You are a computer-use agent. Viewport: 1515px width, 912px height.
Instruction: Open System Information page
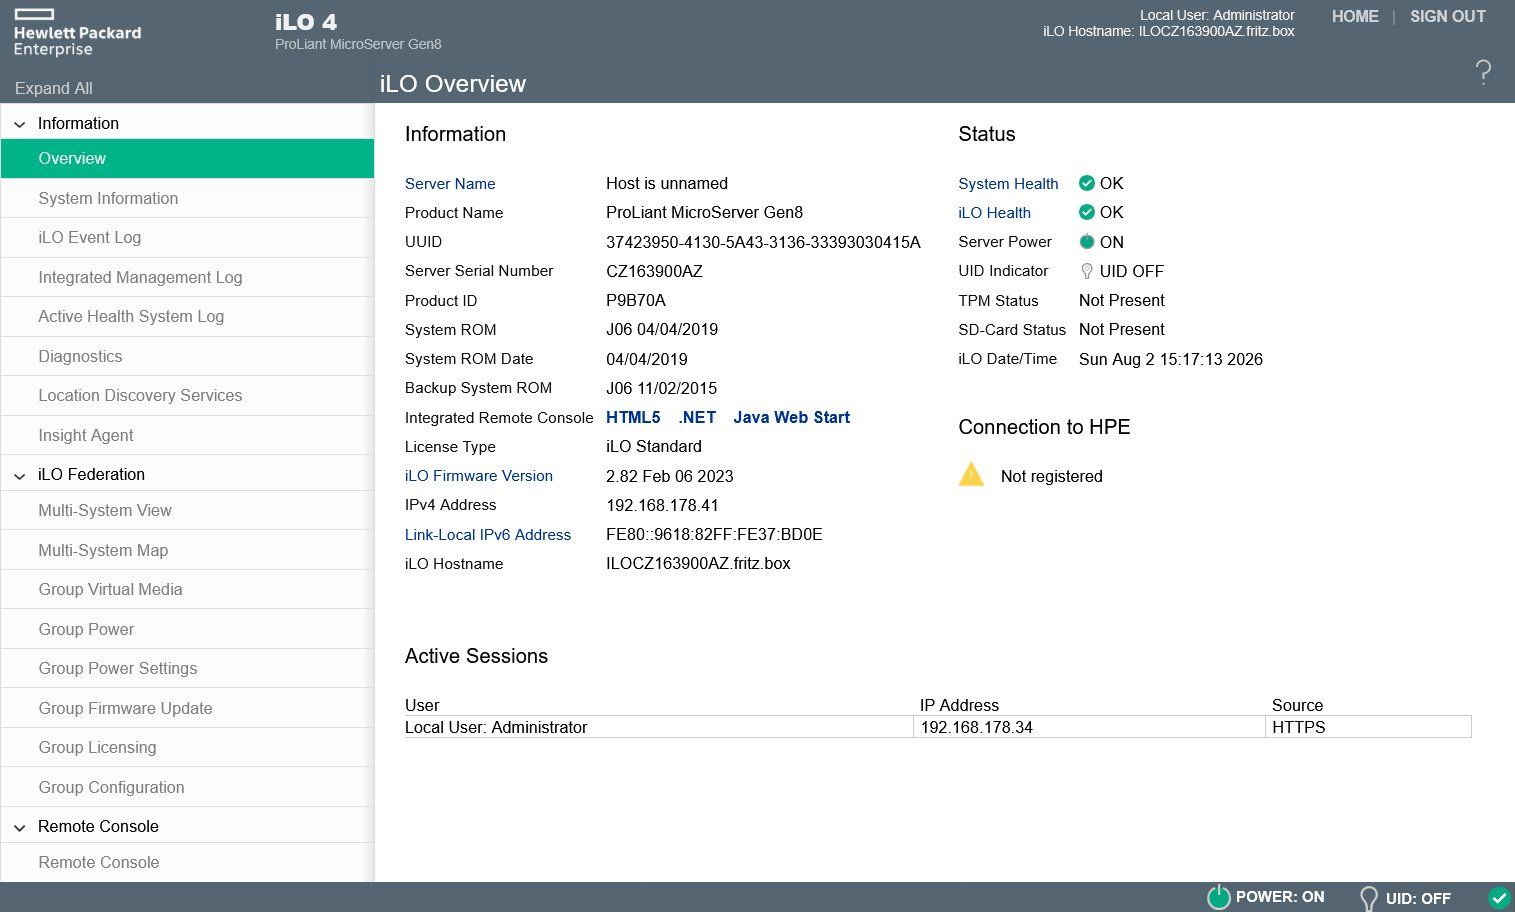pyautogui.click(x=187, y=198)
